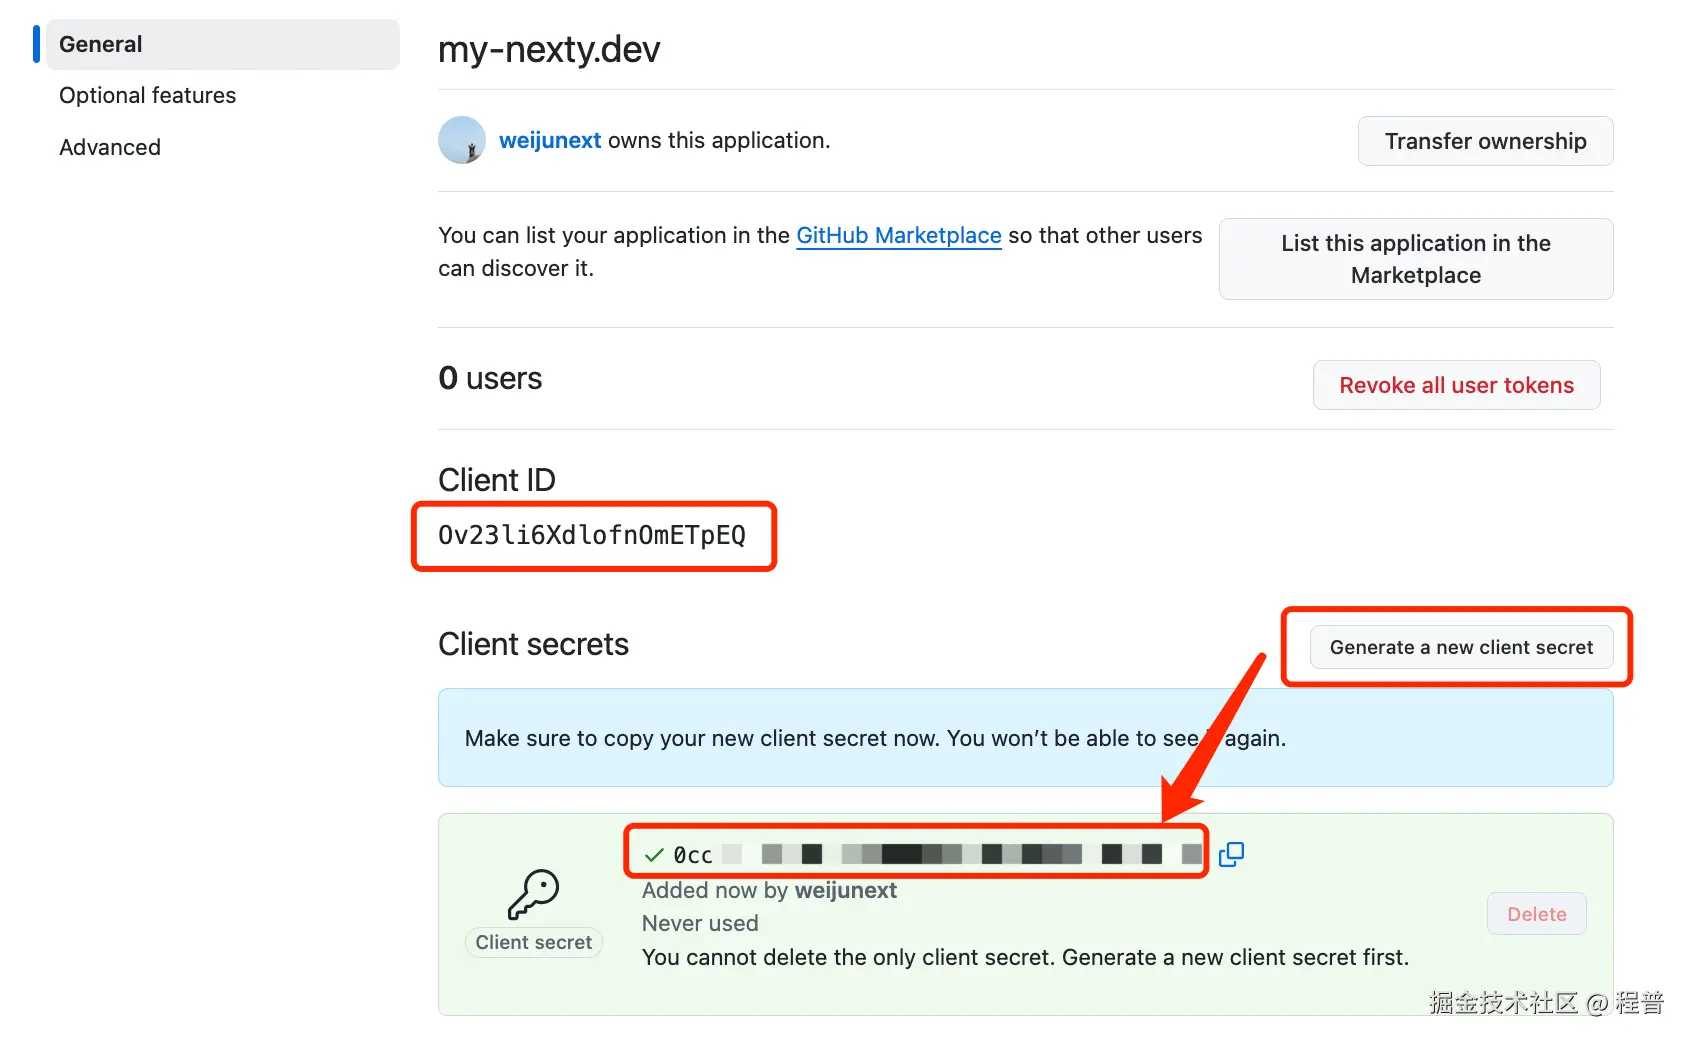Click the Delete secret button

point(1536,913)
